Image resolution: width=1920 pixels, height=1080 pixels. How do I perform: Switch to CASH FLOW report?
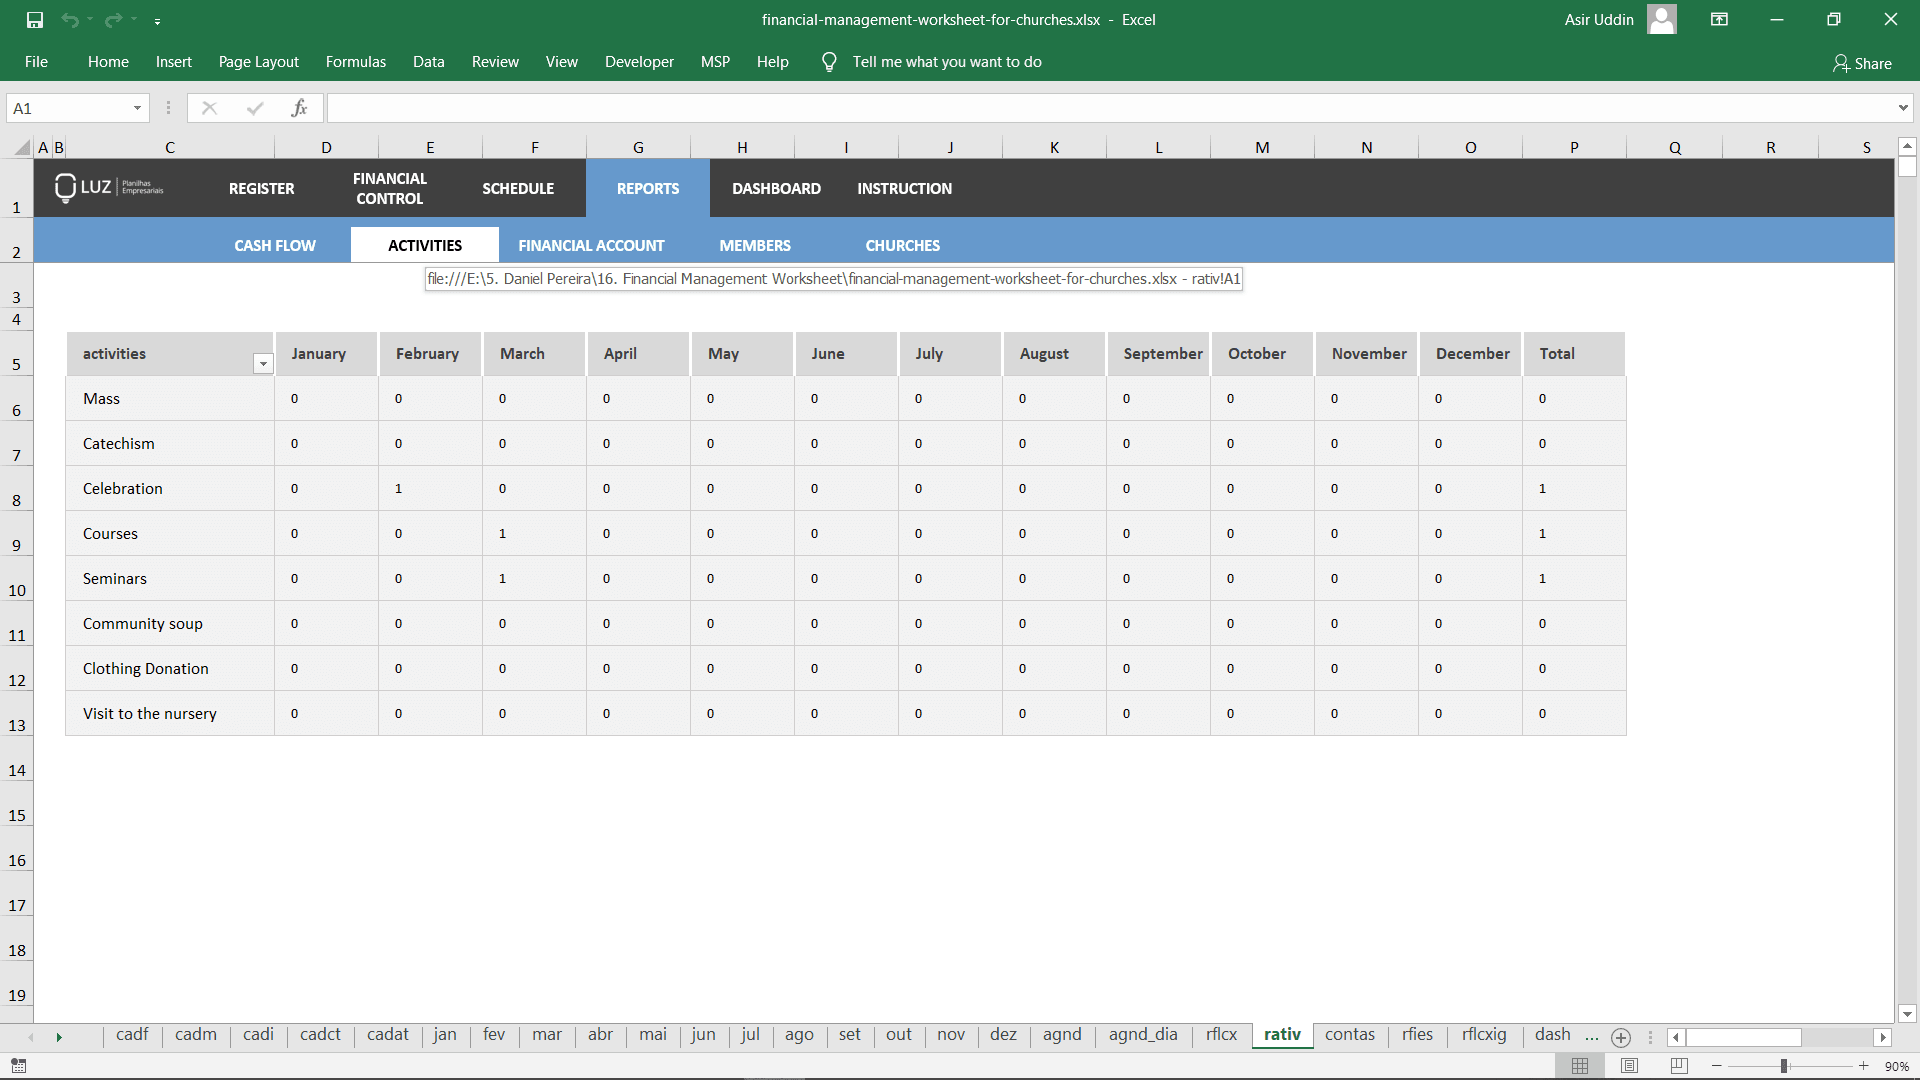pyautogui.click(x=275, y=245)
